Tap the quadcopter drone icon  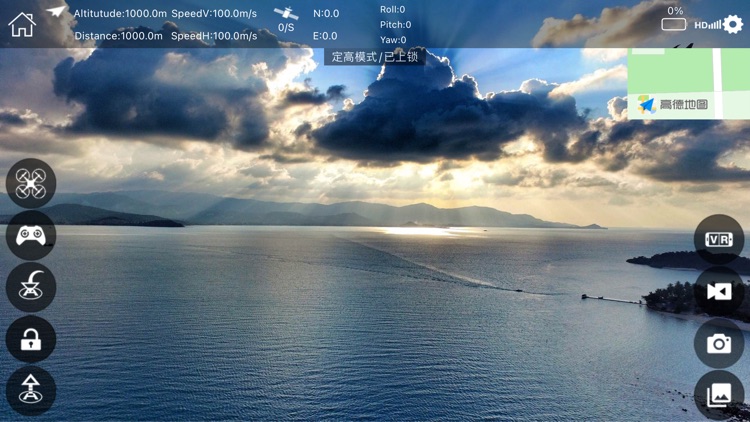click(31, 183)
